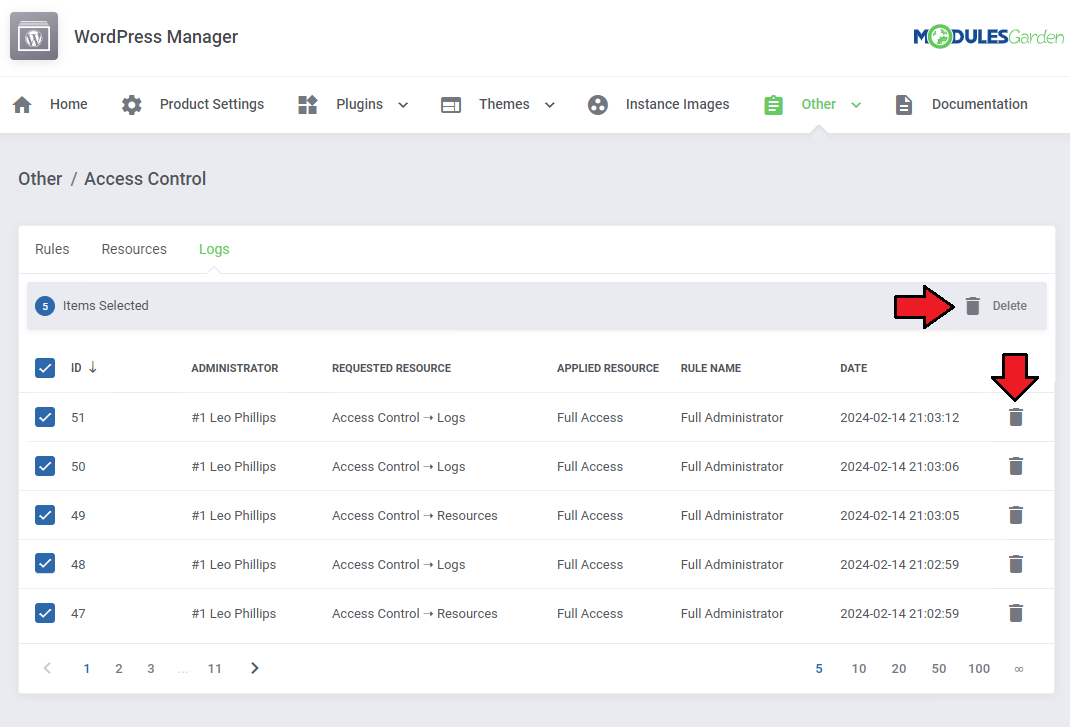Image resolution: width=1070 pixels, height=727 pixels.
Task: Delete log entry 48 with trash icon
Action: 1015,565
